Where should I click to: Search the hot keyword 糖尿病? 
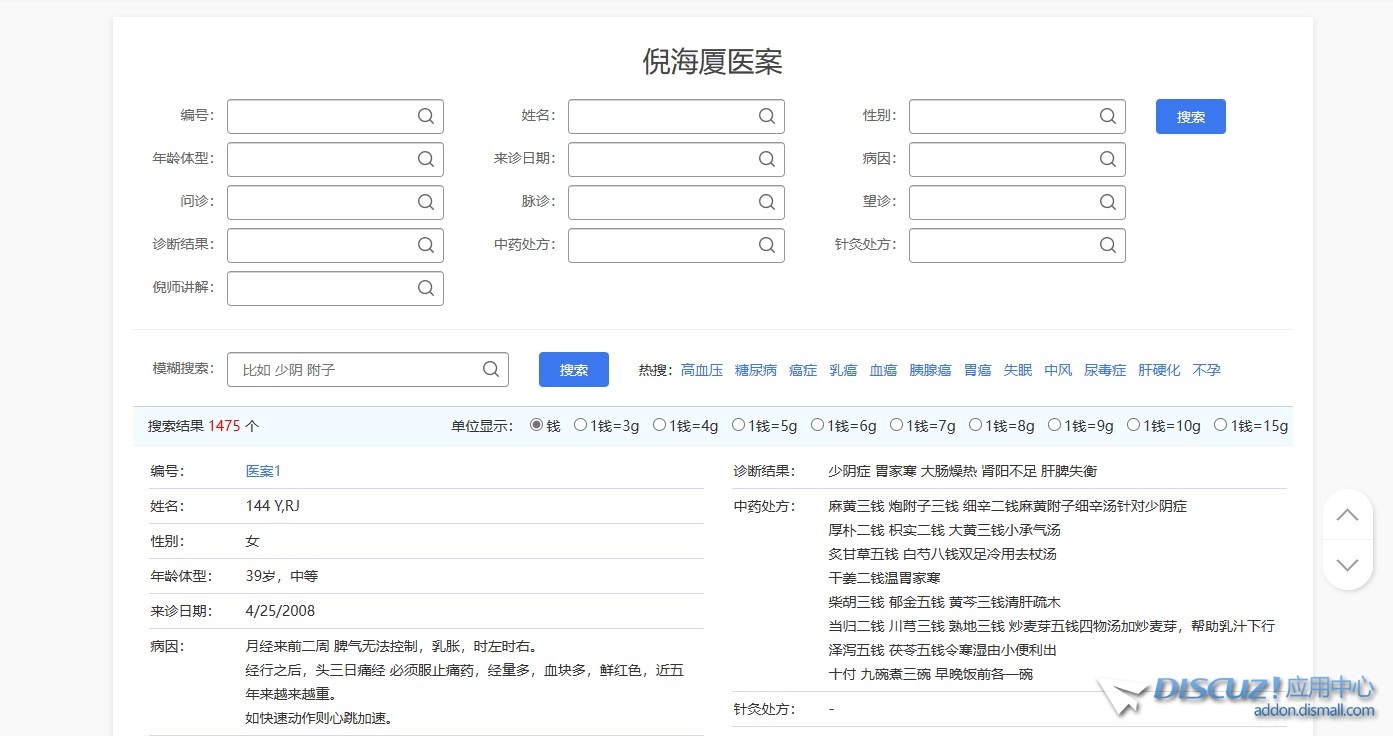pos(755,370)
